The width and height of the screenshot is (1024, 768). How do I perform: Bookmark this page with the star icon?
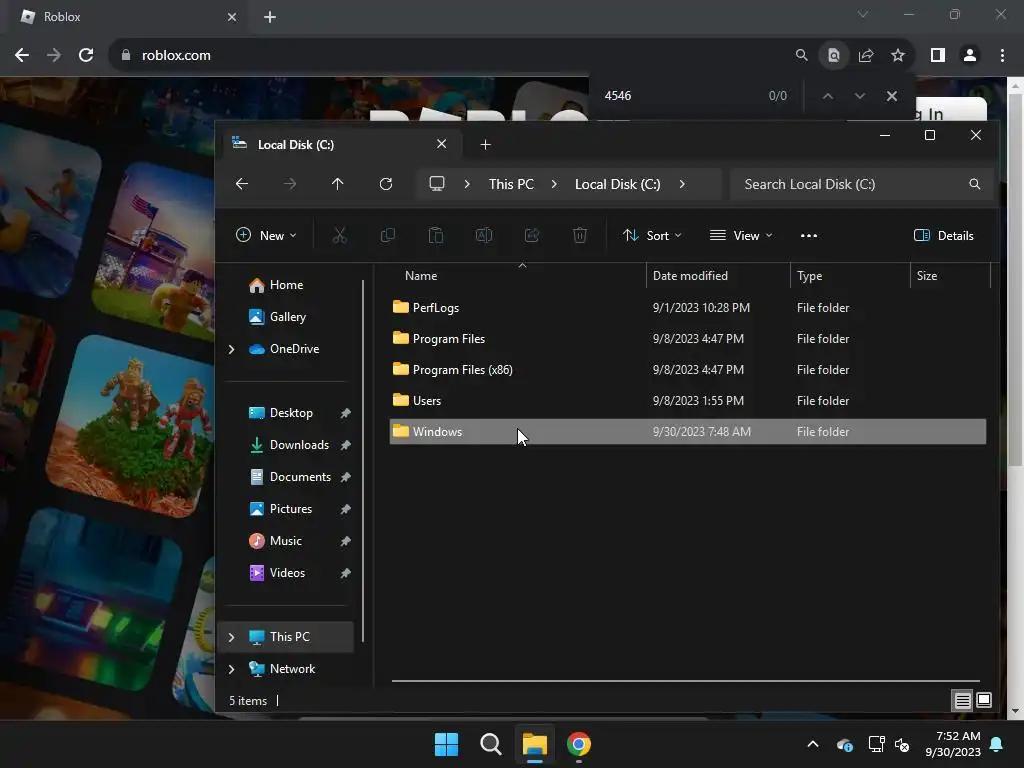click(x=898, y=56)
